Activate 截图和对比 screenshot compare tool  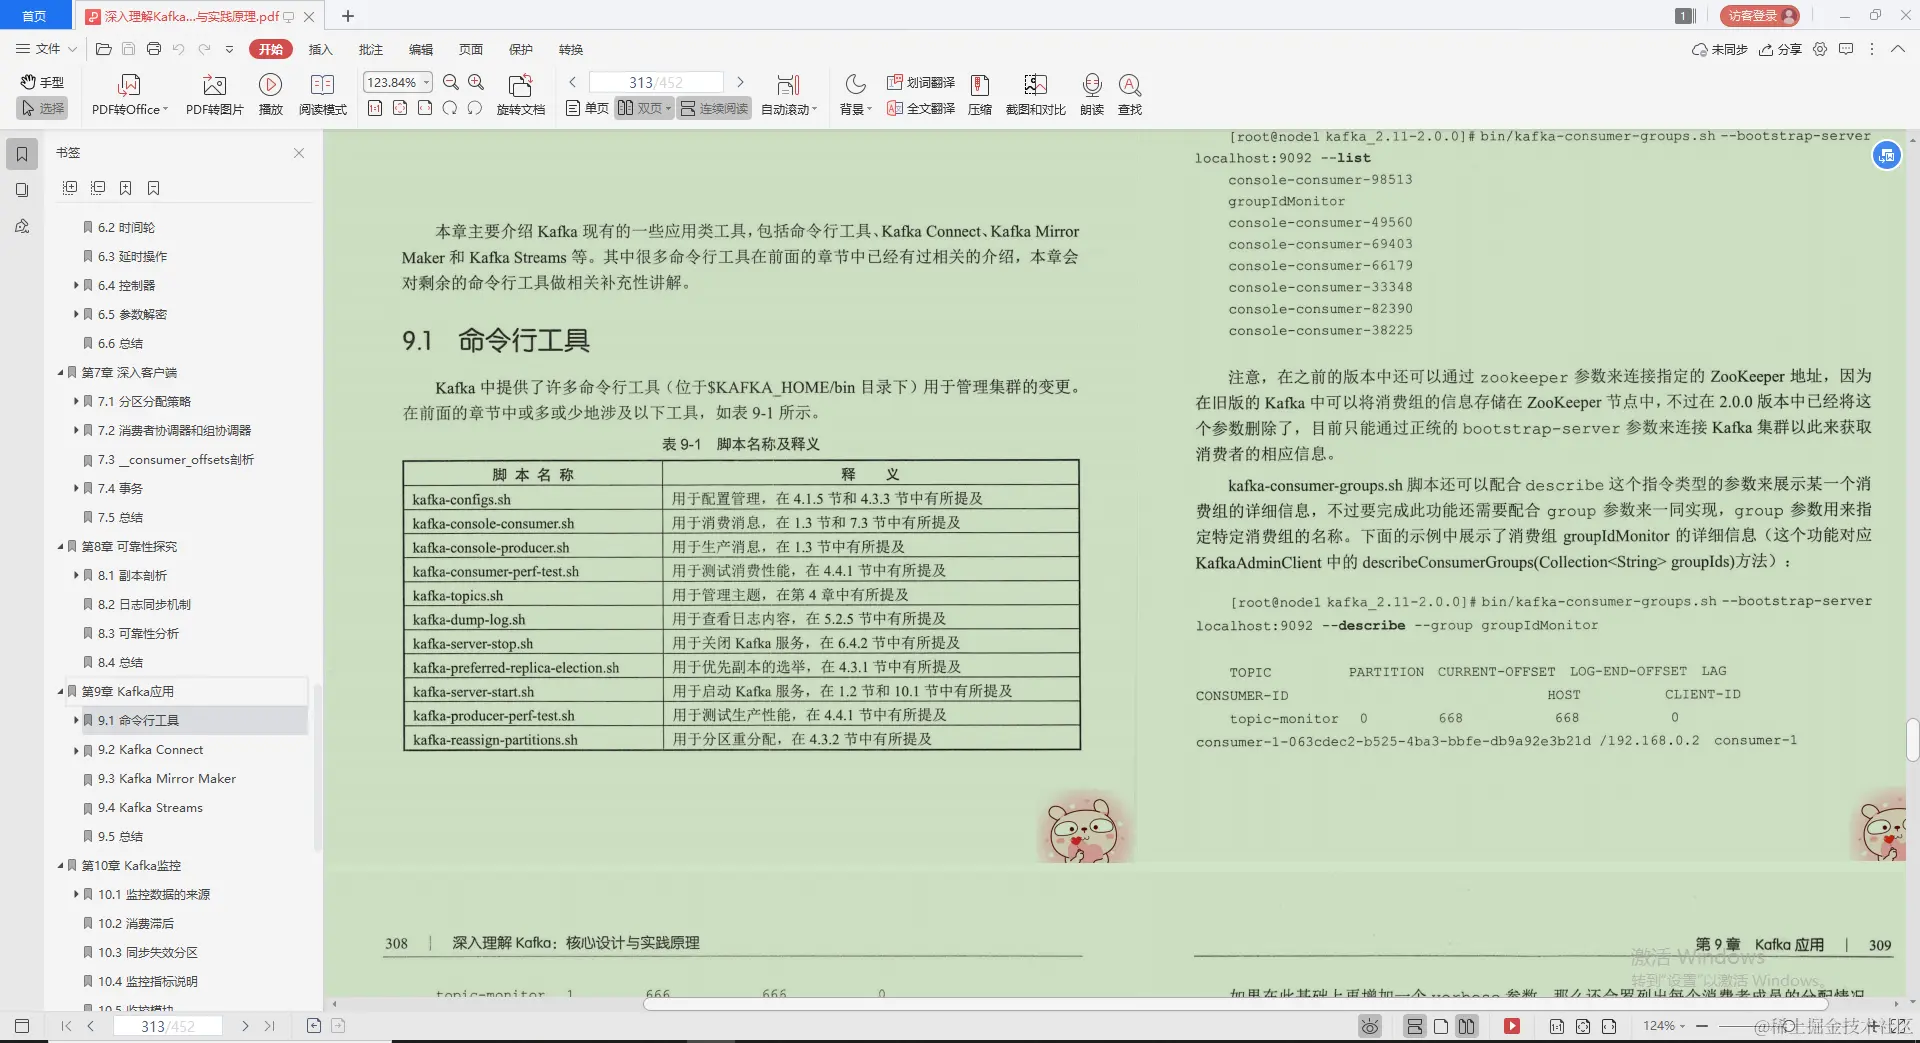point(1035,93)
